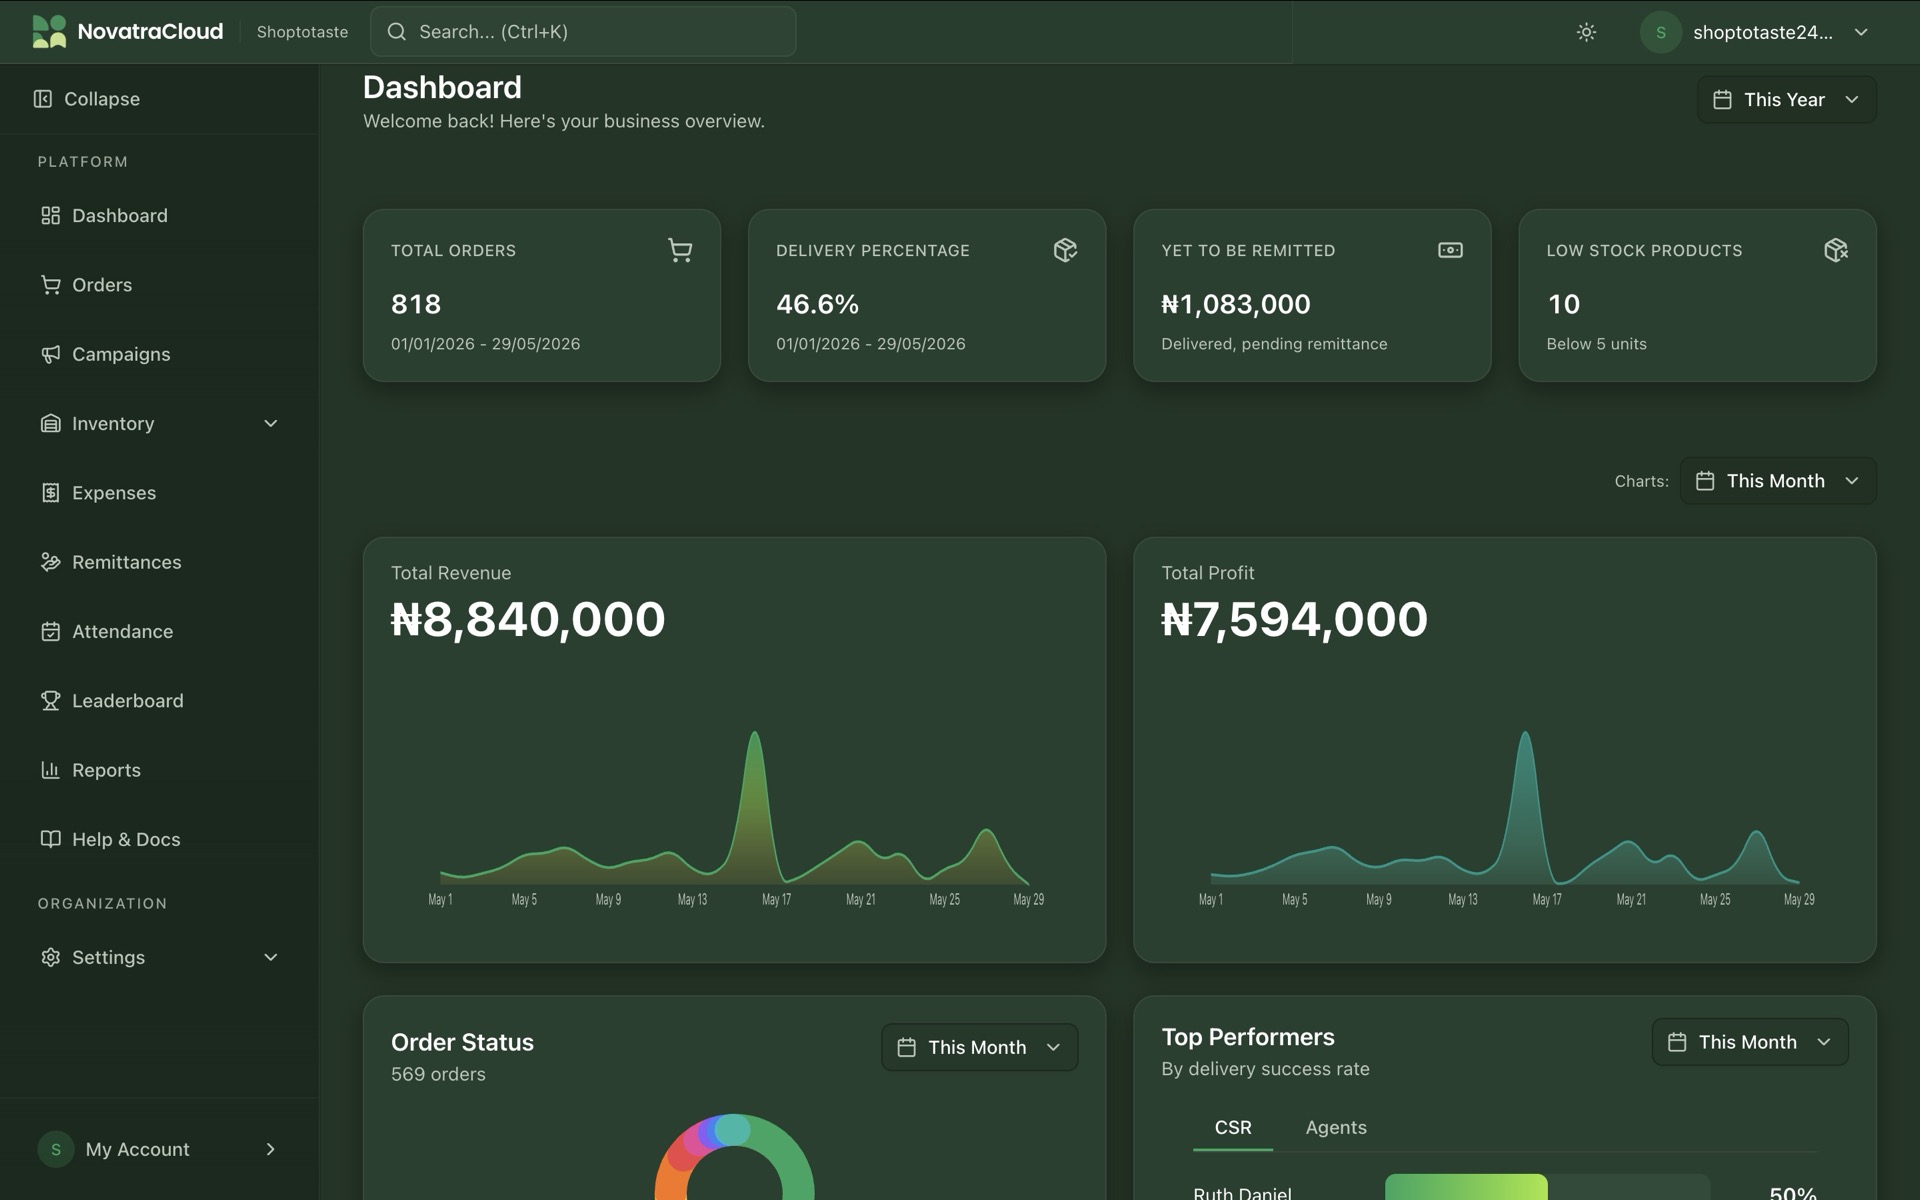Click the 569 orders text

pos(438,1074)
